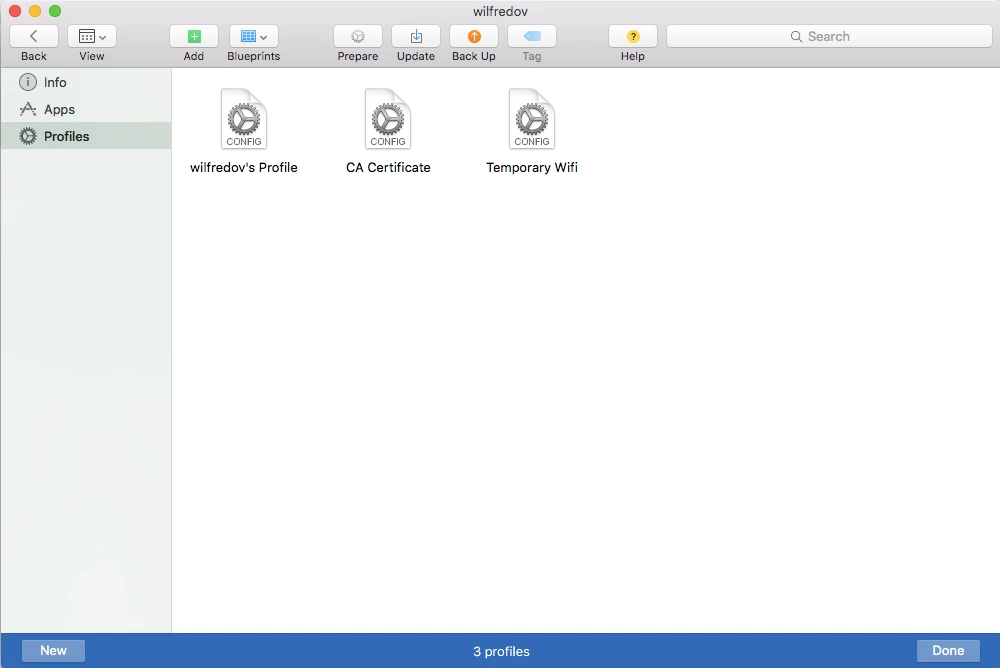Screen dimensions: 1000x668
Task: Click the green Add plus icon
Action: pos(194,36)
